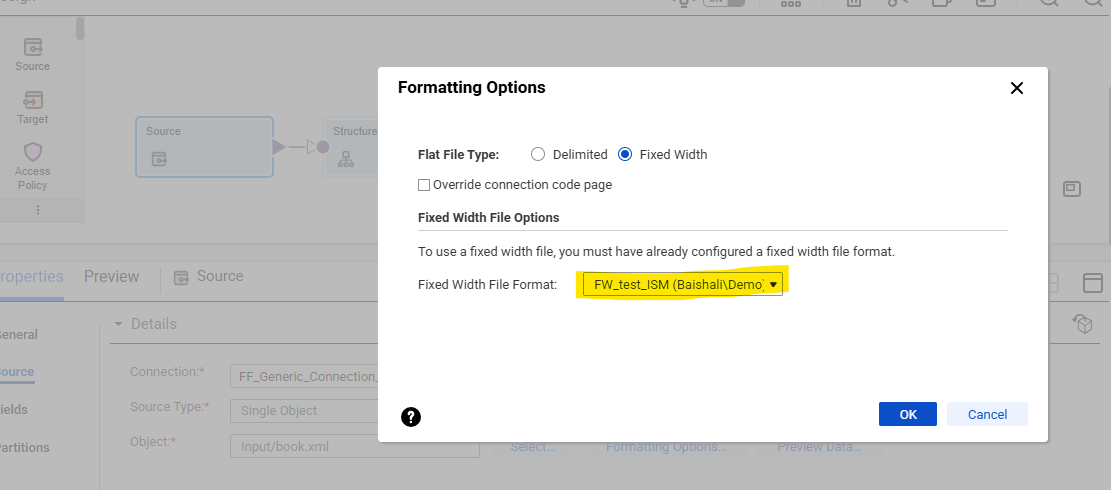Viewport: 1111px width, 490px height.
Task: Switch to the Preview tab
Action: 111,276
